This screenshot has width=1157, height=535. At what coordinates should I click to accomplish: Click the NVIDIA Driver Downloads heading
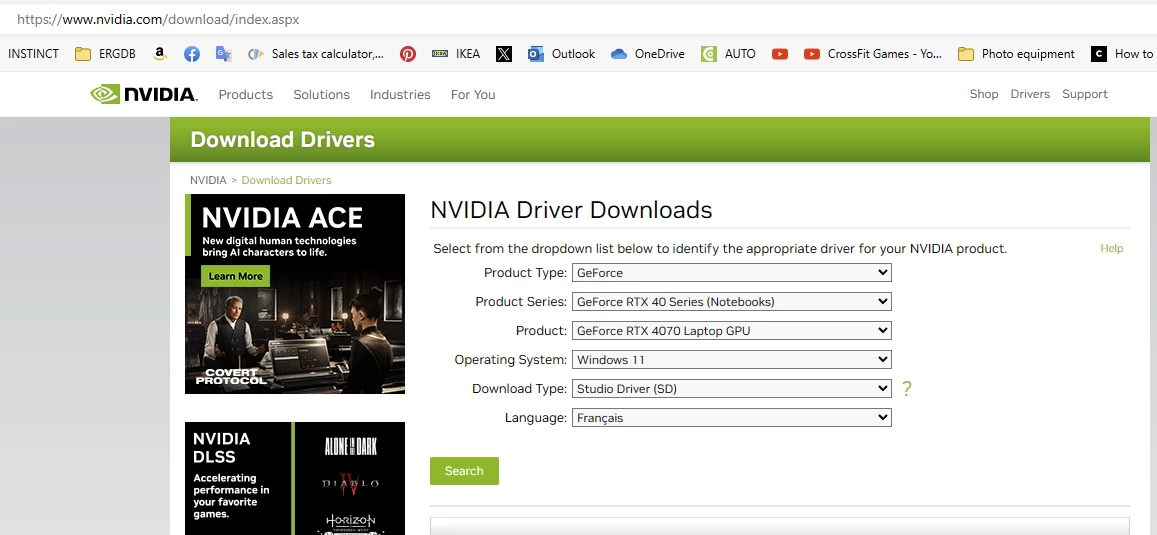coord(571,210)
